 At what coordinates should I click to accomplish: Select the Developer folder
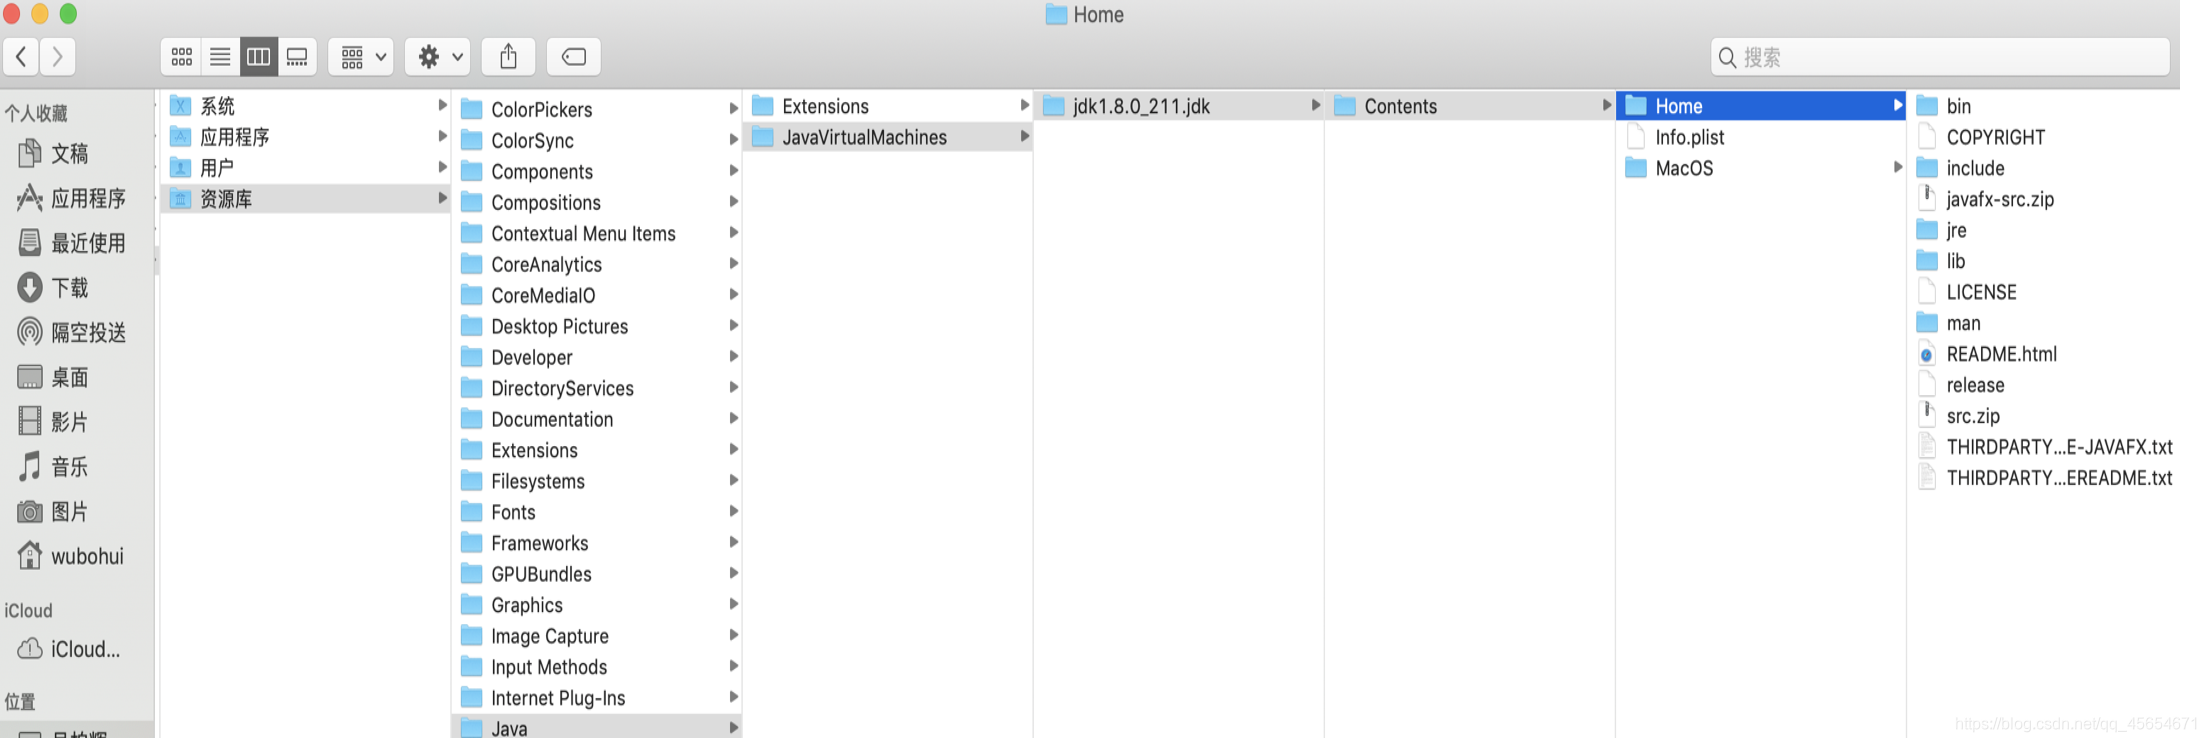click(597, 358)
